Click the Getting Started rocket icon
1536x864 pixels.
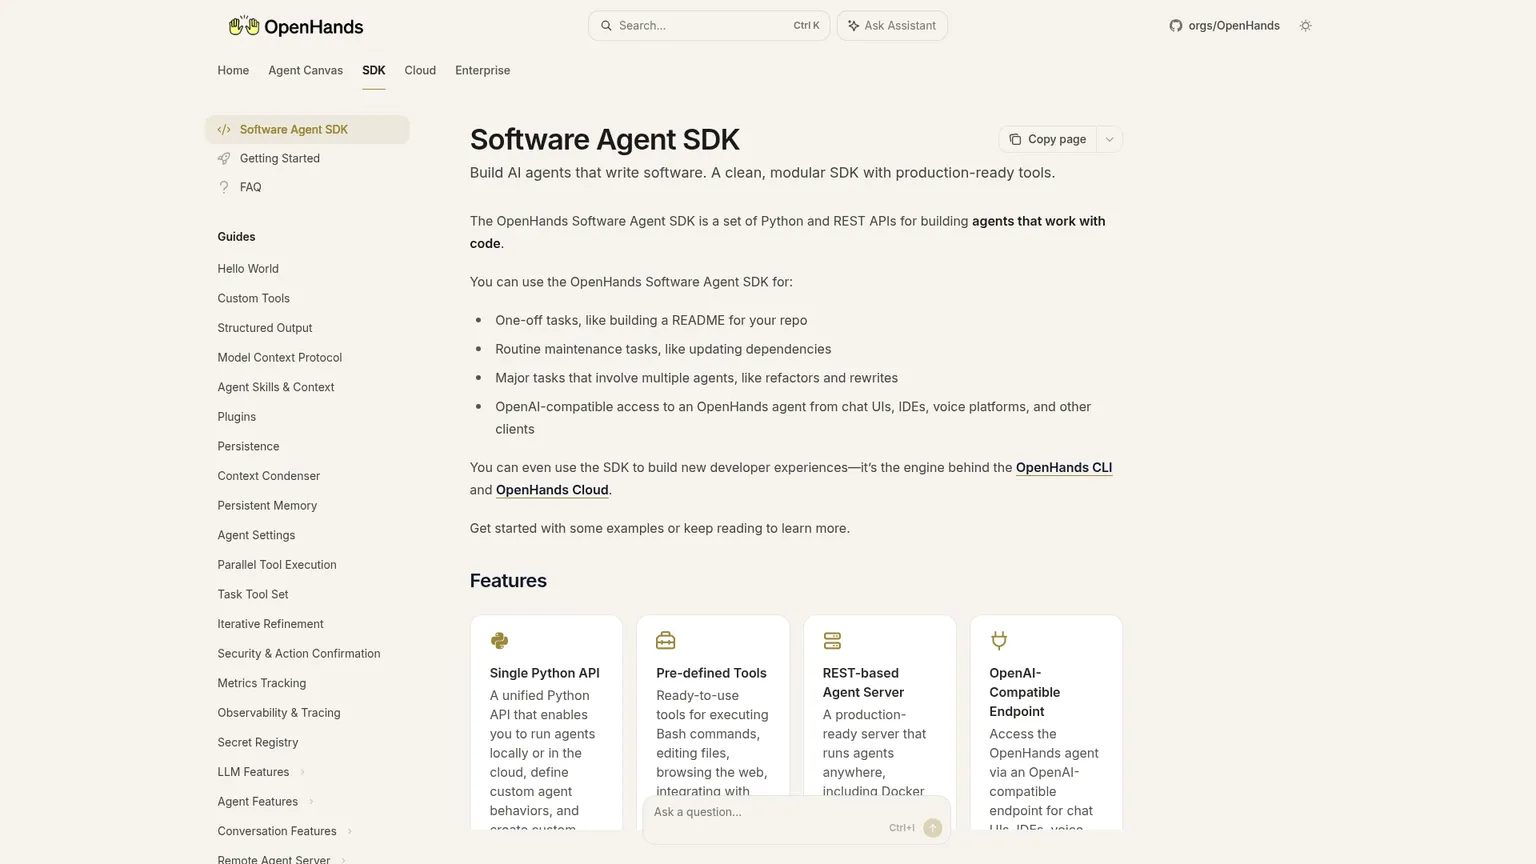point(224,158)
